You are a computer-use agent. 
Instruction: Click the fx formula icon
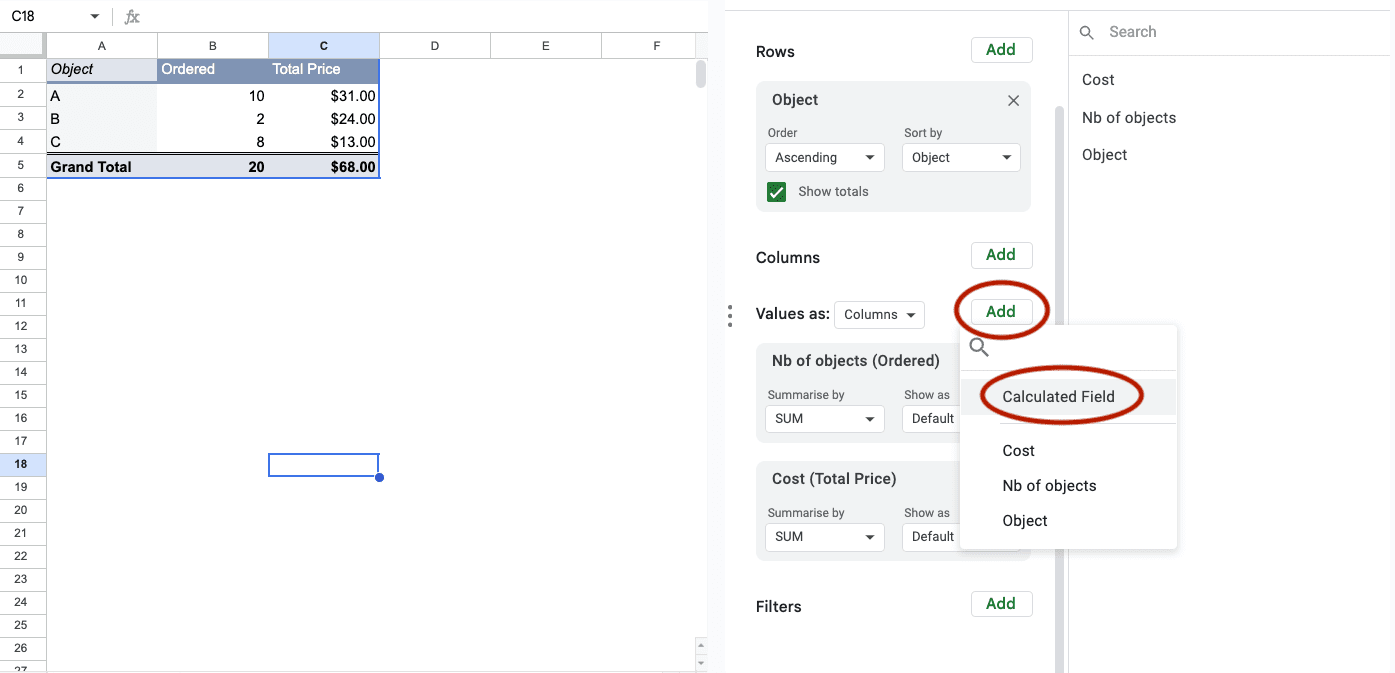130,17
